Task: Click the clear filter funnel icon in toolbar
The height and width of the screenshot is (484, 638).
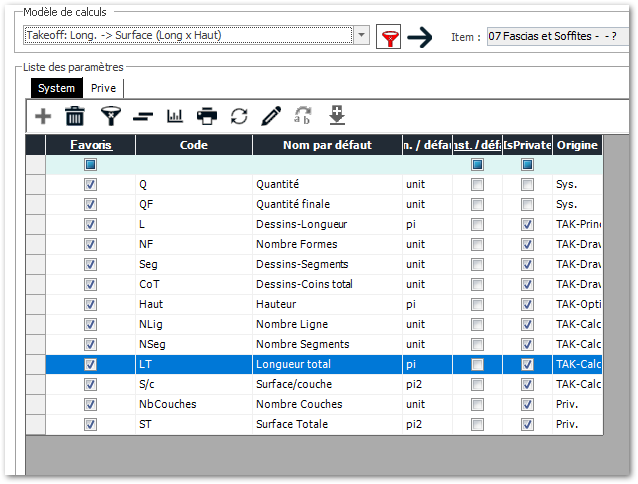Action: click(x=110, y=116)
